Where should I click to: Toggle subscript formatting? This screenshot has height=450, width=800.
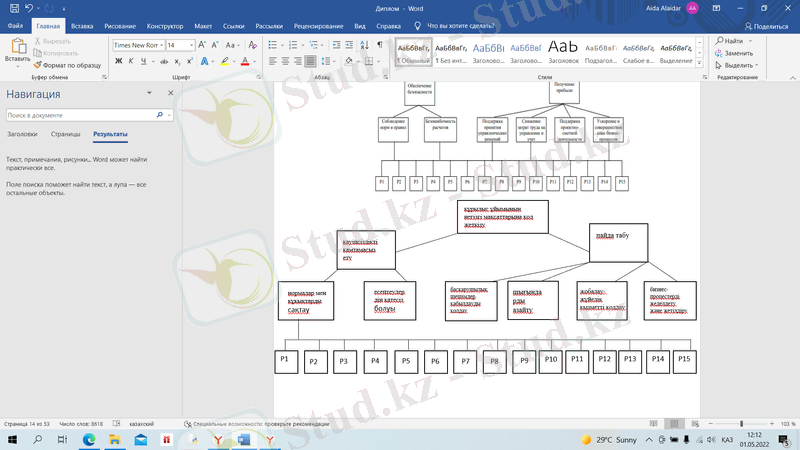[177, 61]
